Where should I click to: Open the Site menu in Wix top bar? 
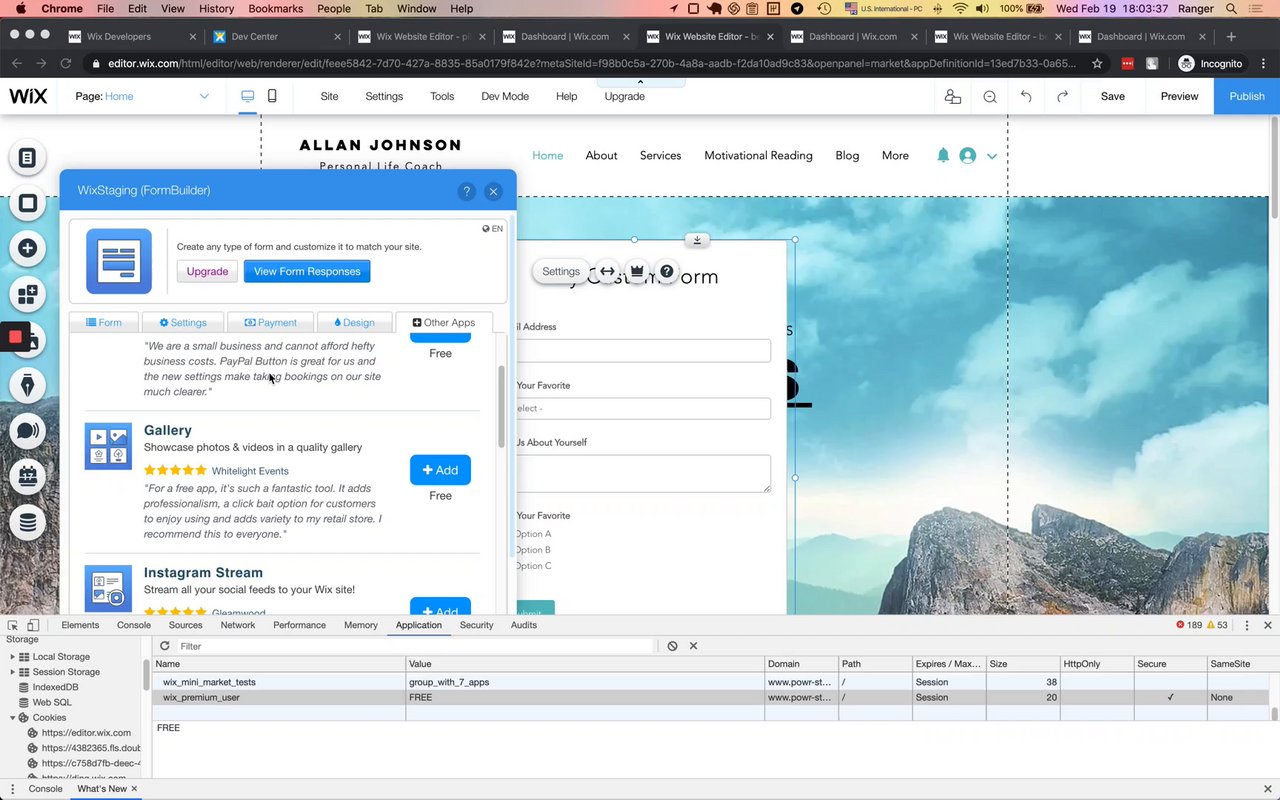(x=329, y=97)
